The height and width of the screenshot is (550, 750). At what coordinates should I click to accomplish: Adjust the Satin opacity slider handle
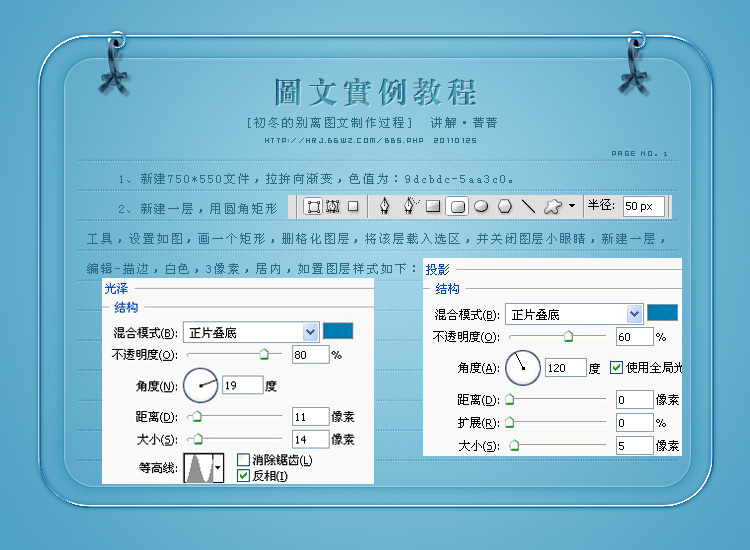coord(264,354)
